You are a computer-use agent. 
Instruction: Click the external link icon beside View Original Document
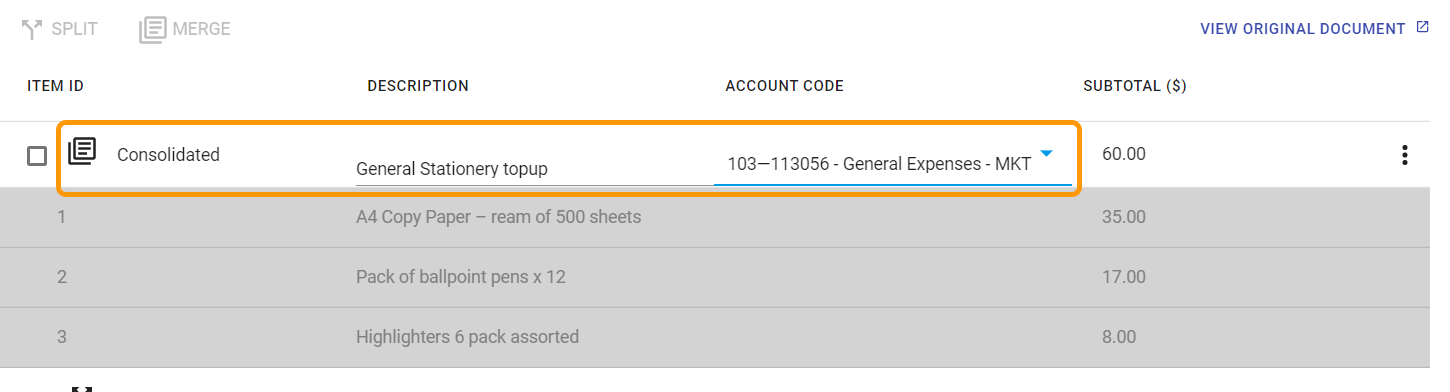[x=1422, y=28]
